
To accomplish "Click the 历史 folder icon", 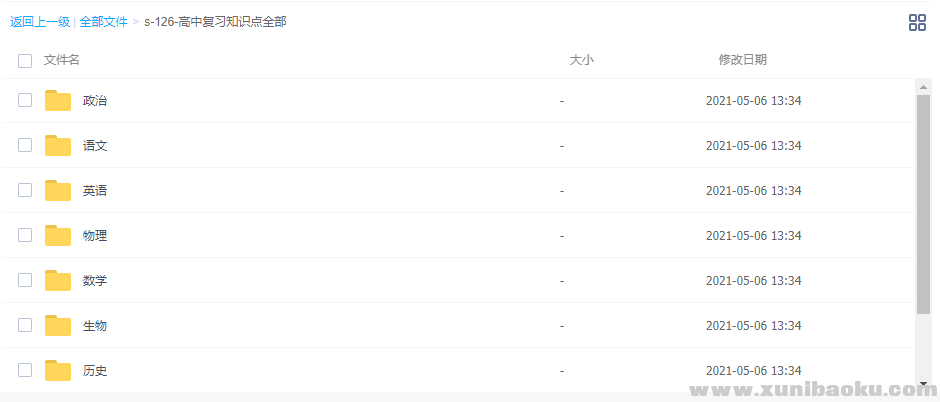I will point(58,370).
